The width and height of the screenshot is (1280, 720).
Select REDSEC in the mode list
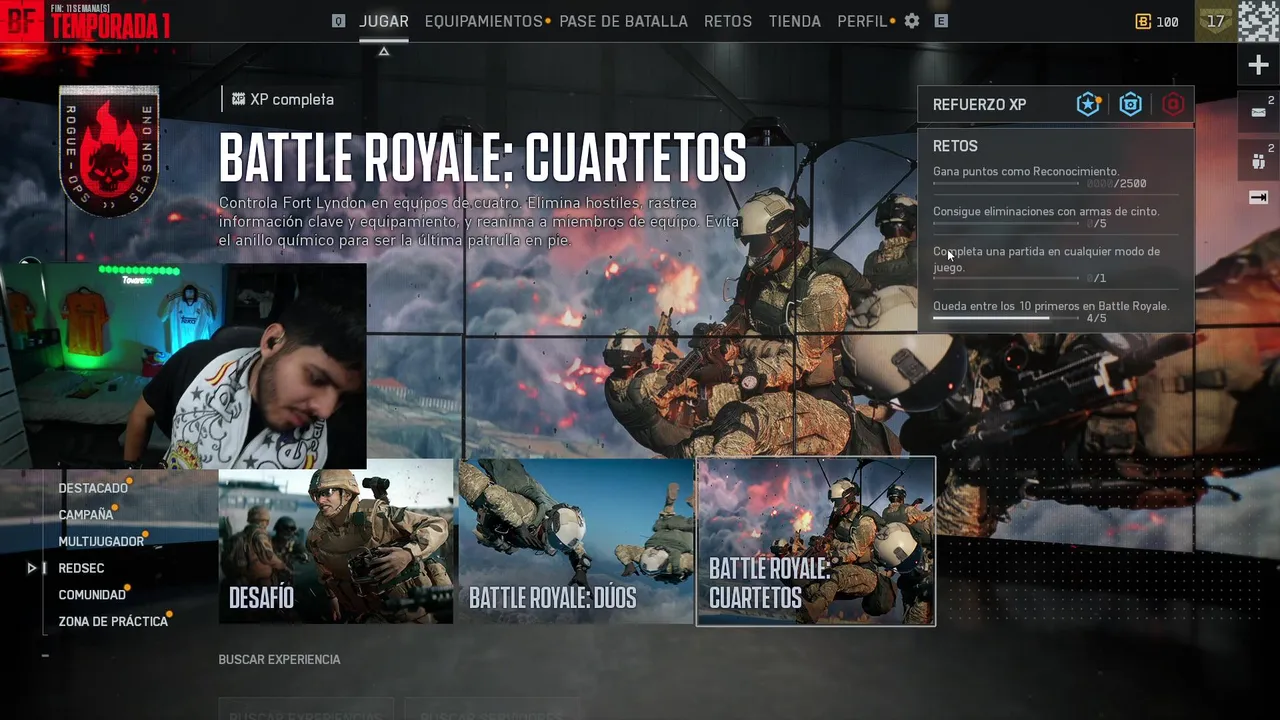coord(81,568)
